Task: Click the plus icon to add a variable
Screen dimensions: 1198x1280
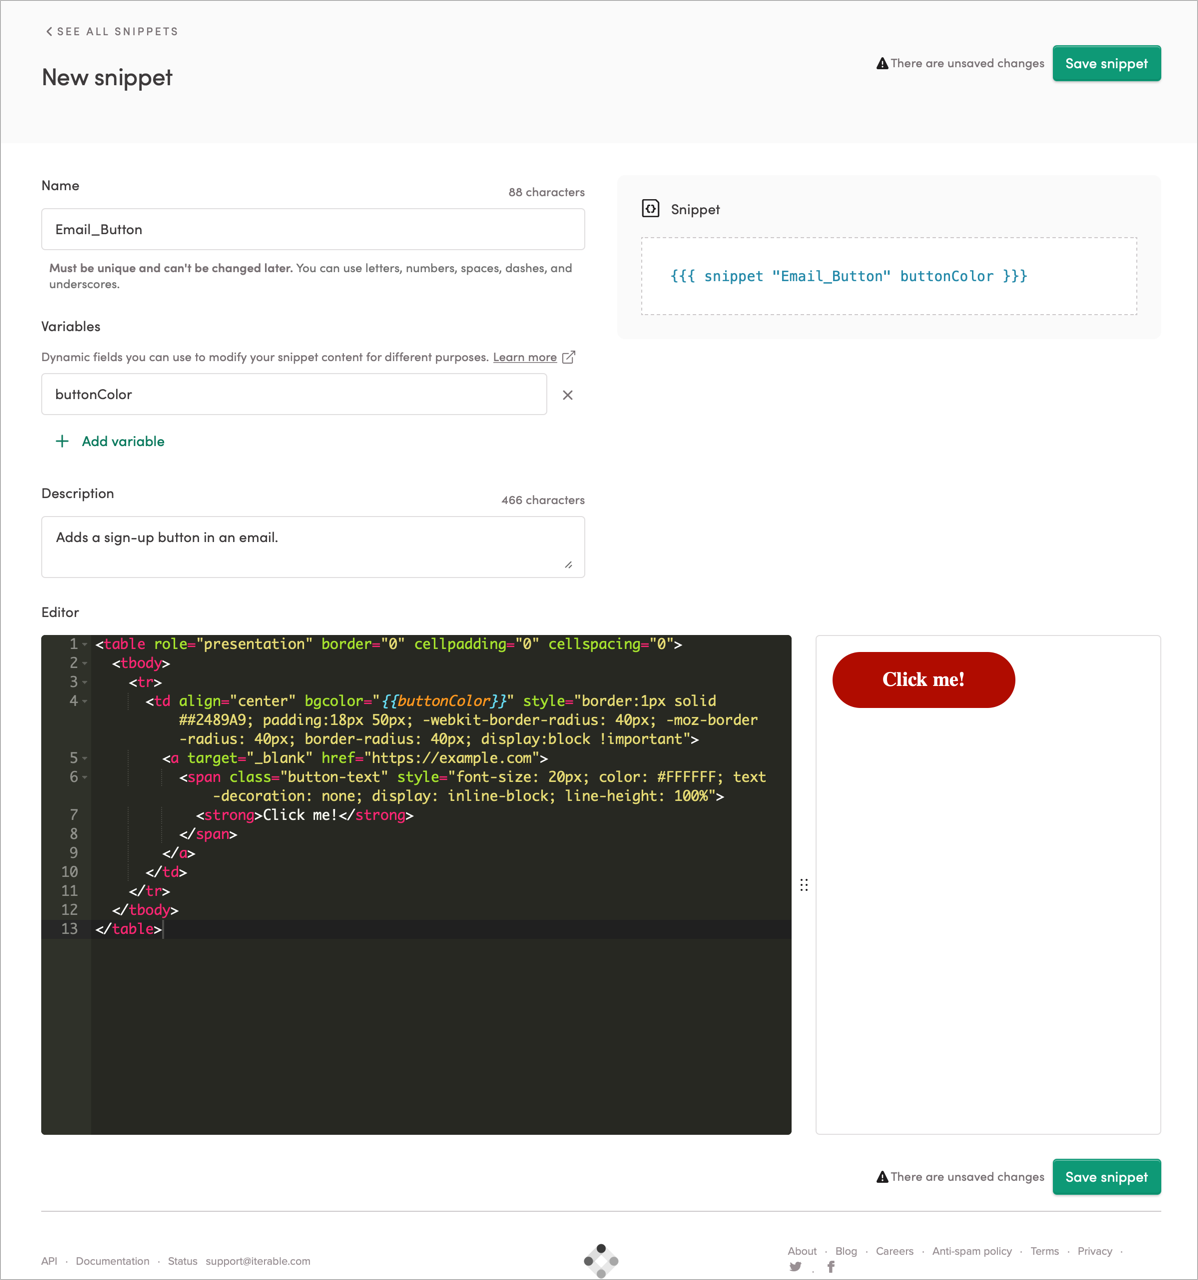Action: [x=62, y=441]
